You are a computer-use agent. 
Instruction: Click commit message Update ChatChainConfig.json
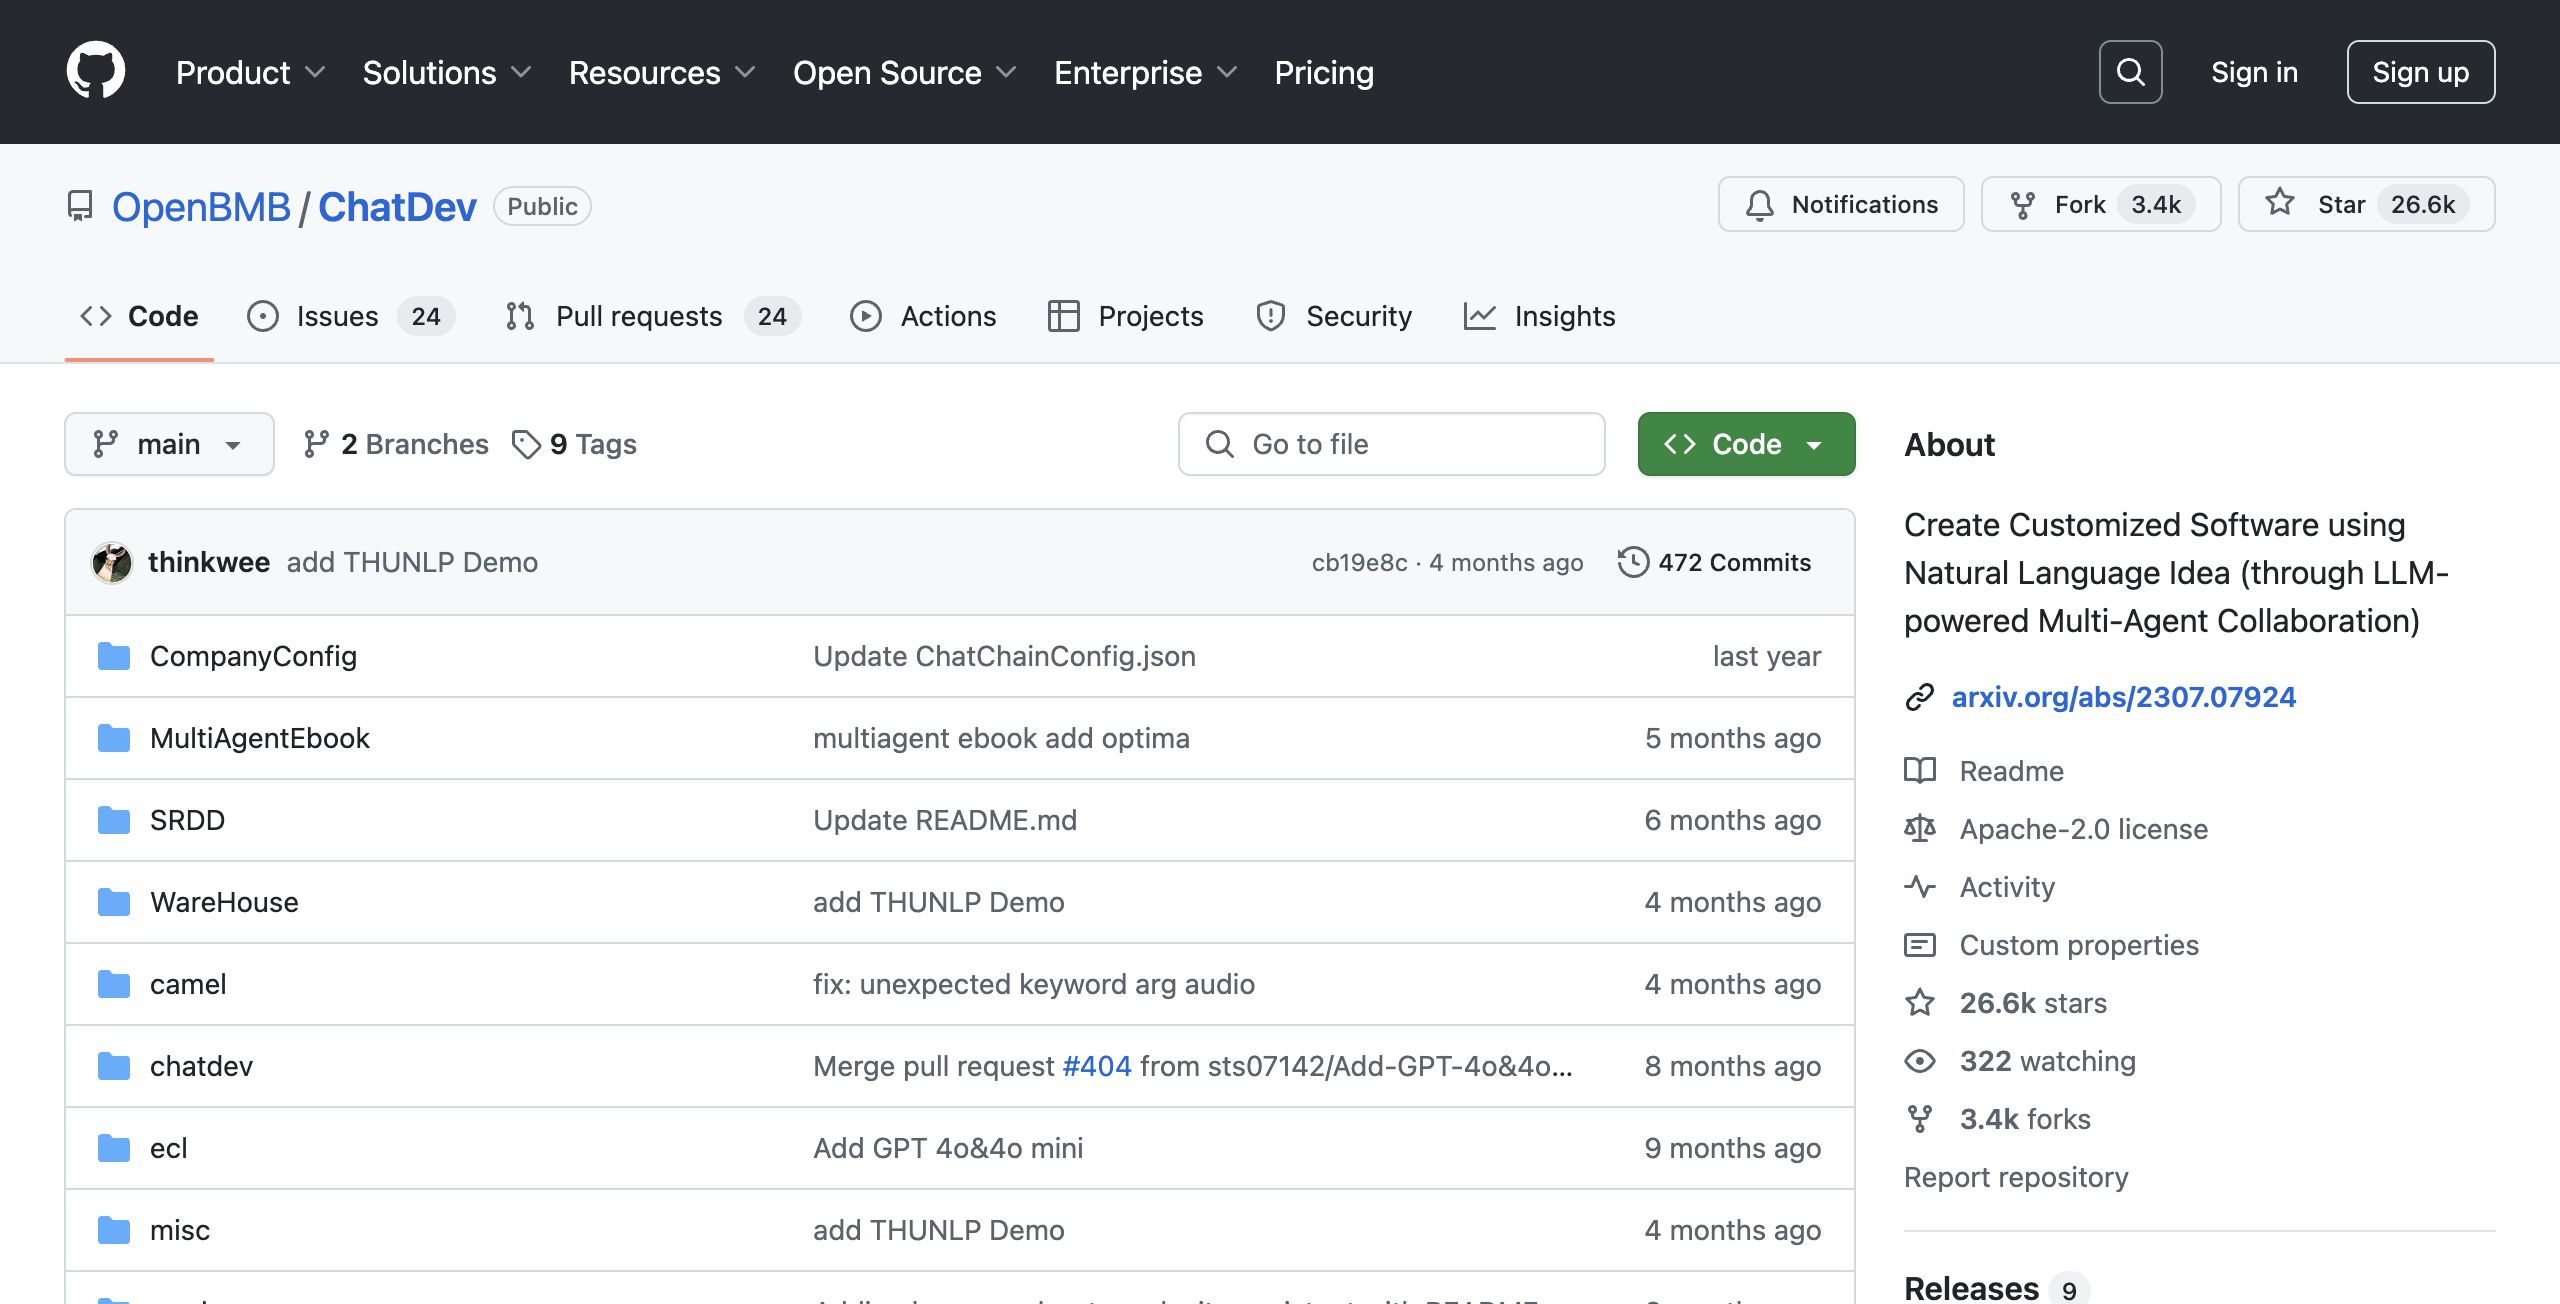click(x=1004, y=656)
